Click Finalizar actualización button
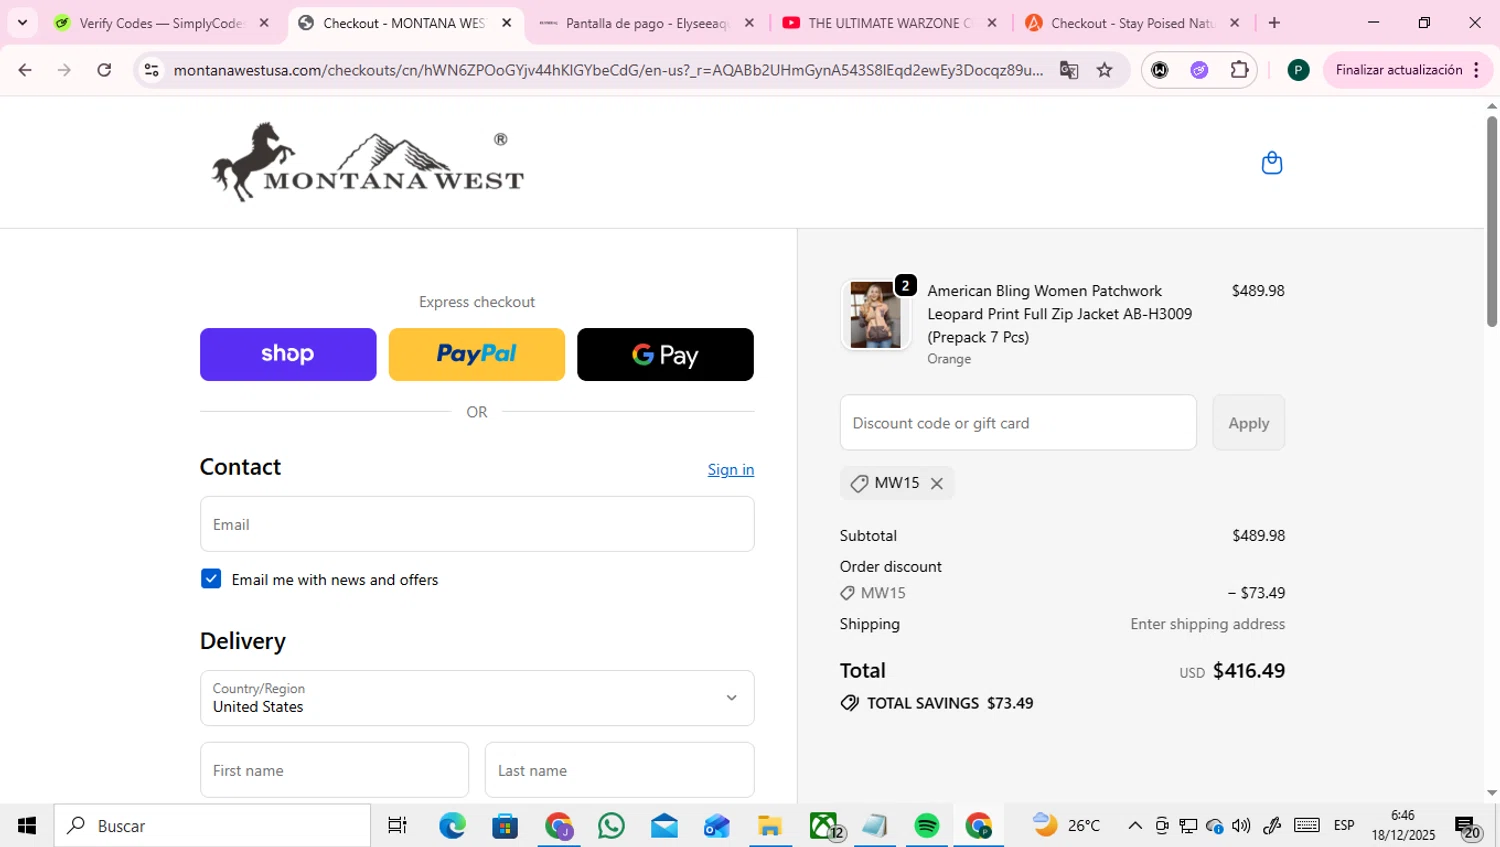 pyautogui.click(x=1399, y=70)
